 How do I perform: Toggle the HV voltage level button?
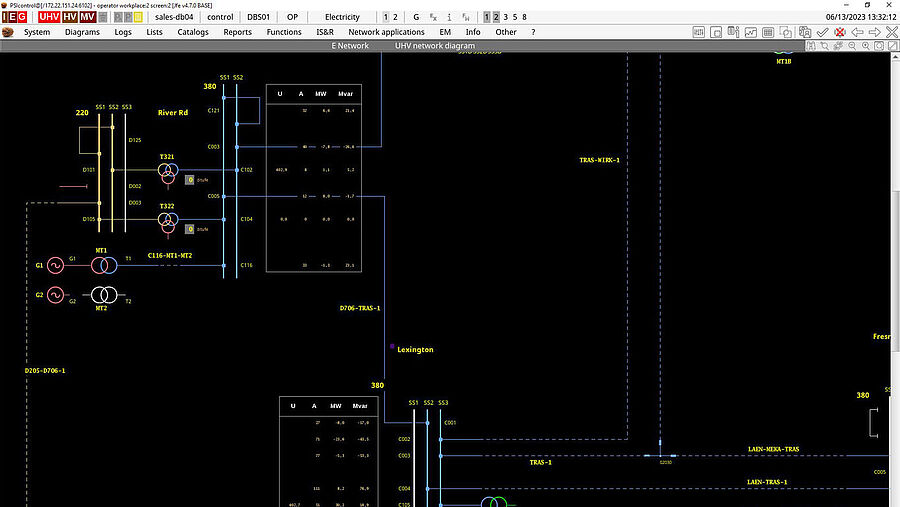point(69,17)
